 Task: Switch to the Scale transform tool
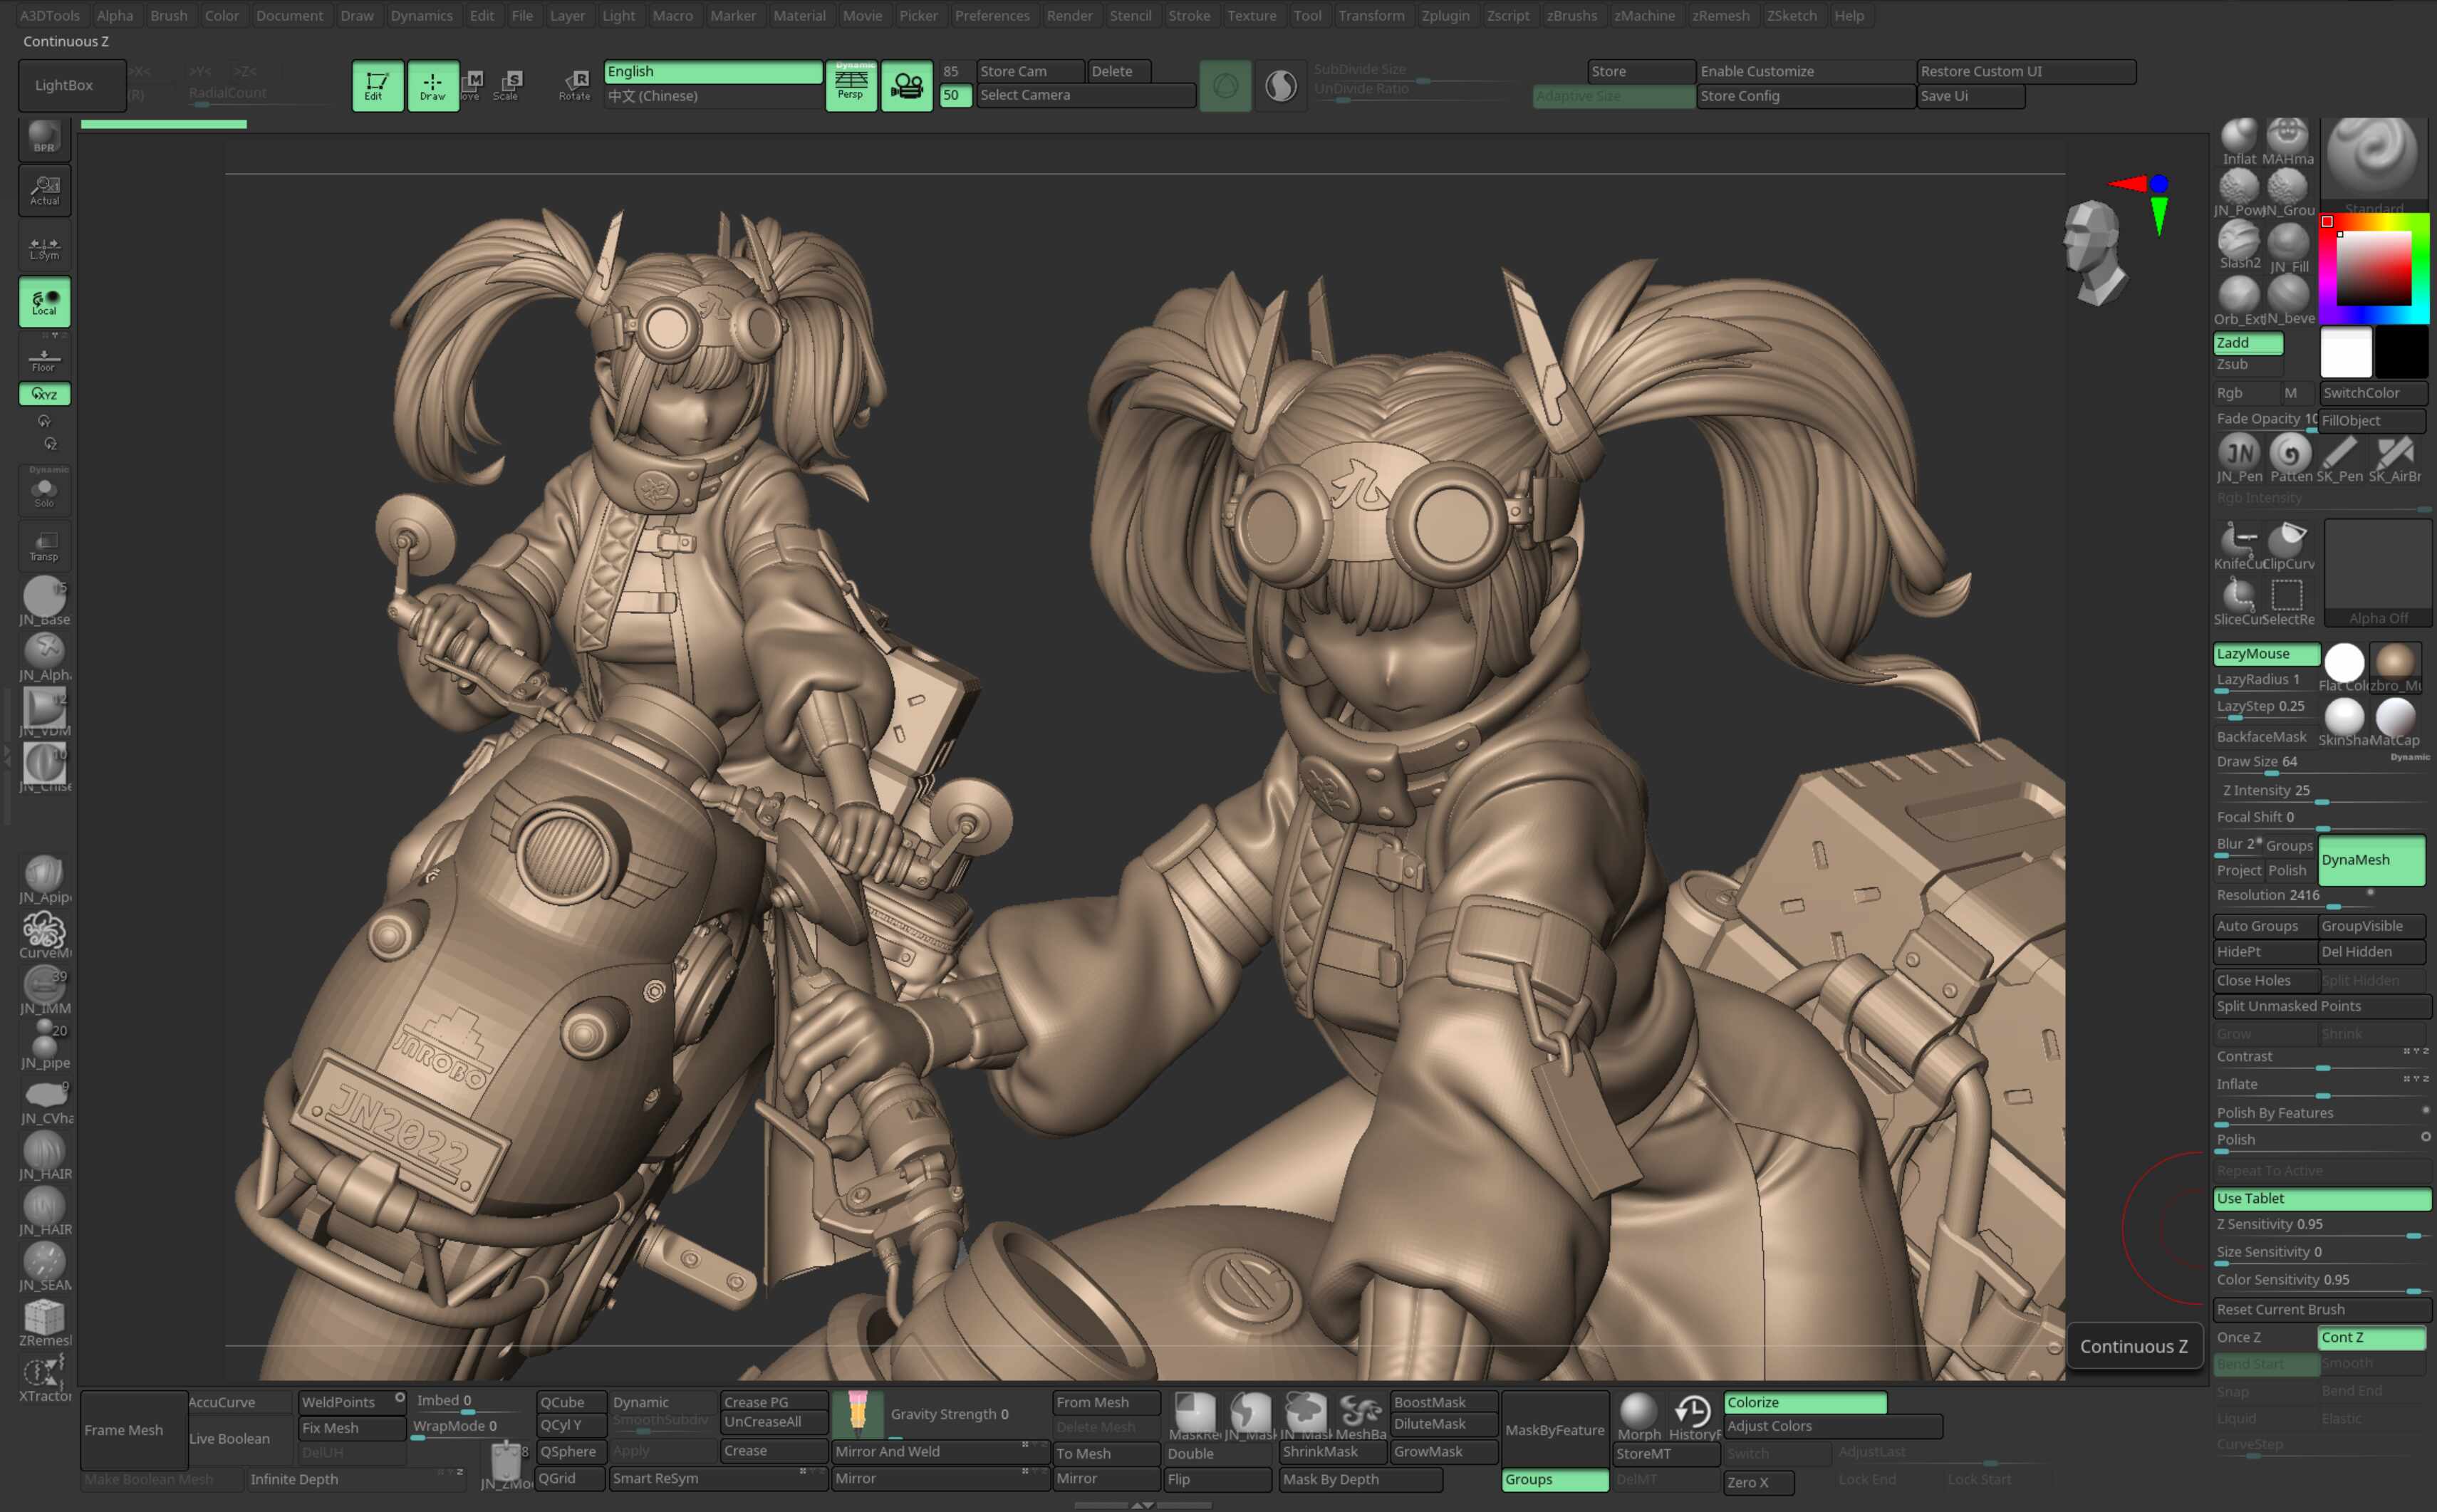(x=508, y=86)
